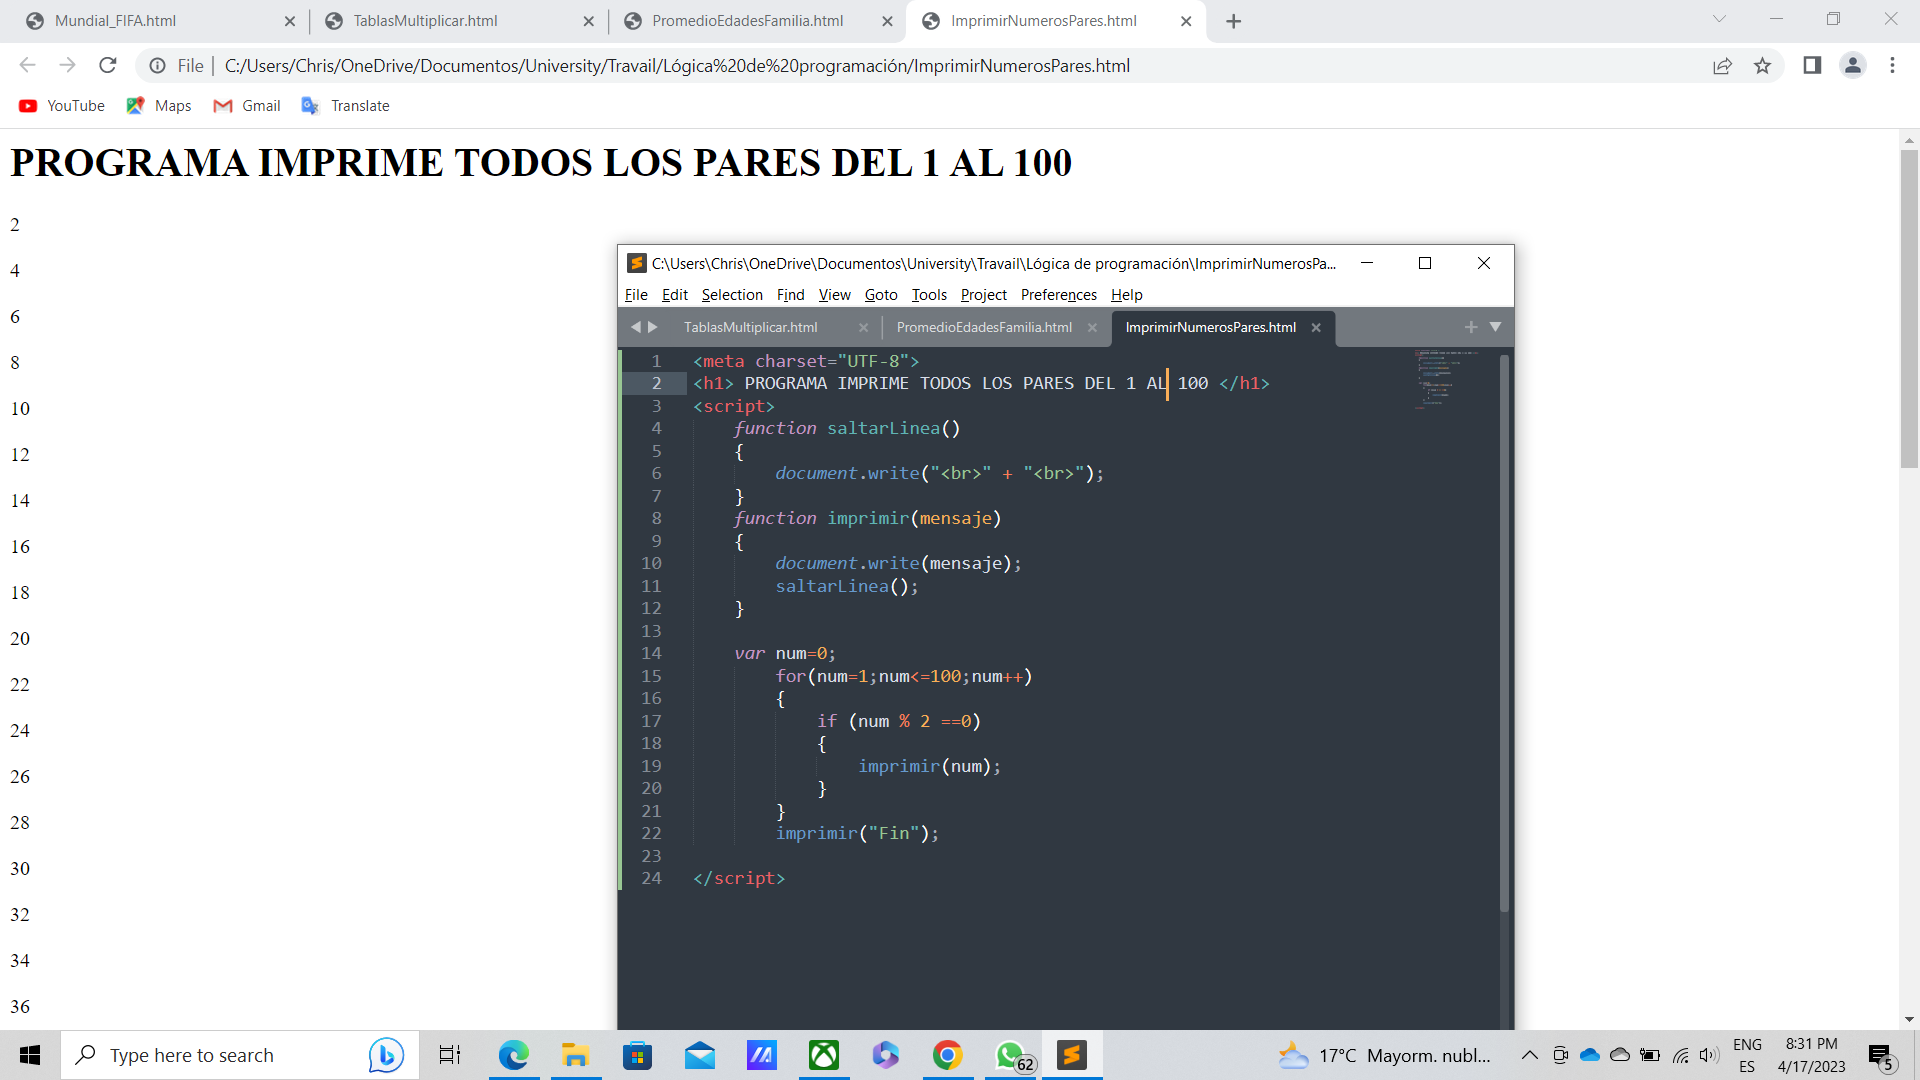This screenshot has height=1080, width=1920.
Task: Open Translate bookmark
Action: click(346, 106)
